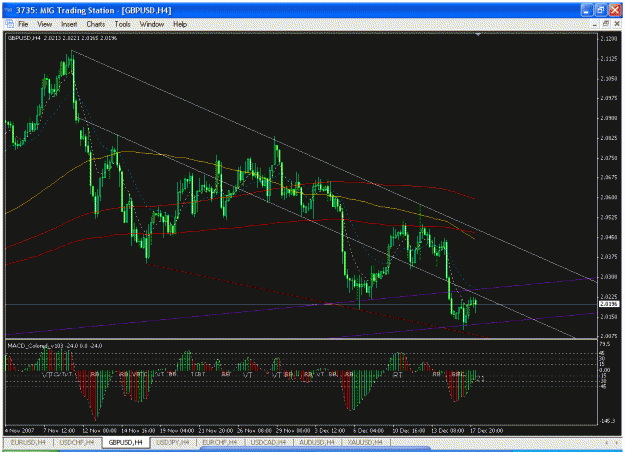The image size is (625, 452).
Task: Click the 3 Dec 12:00 time axis label
Action: point(330,431)
